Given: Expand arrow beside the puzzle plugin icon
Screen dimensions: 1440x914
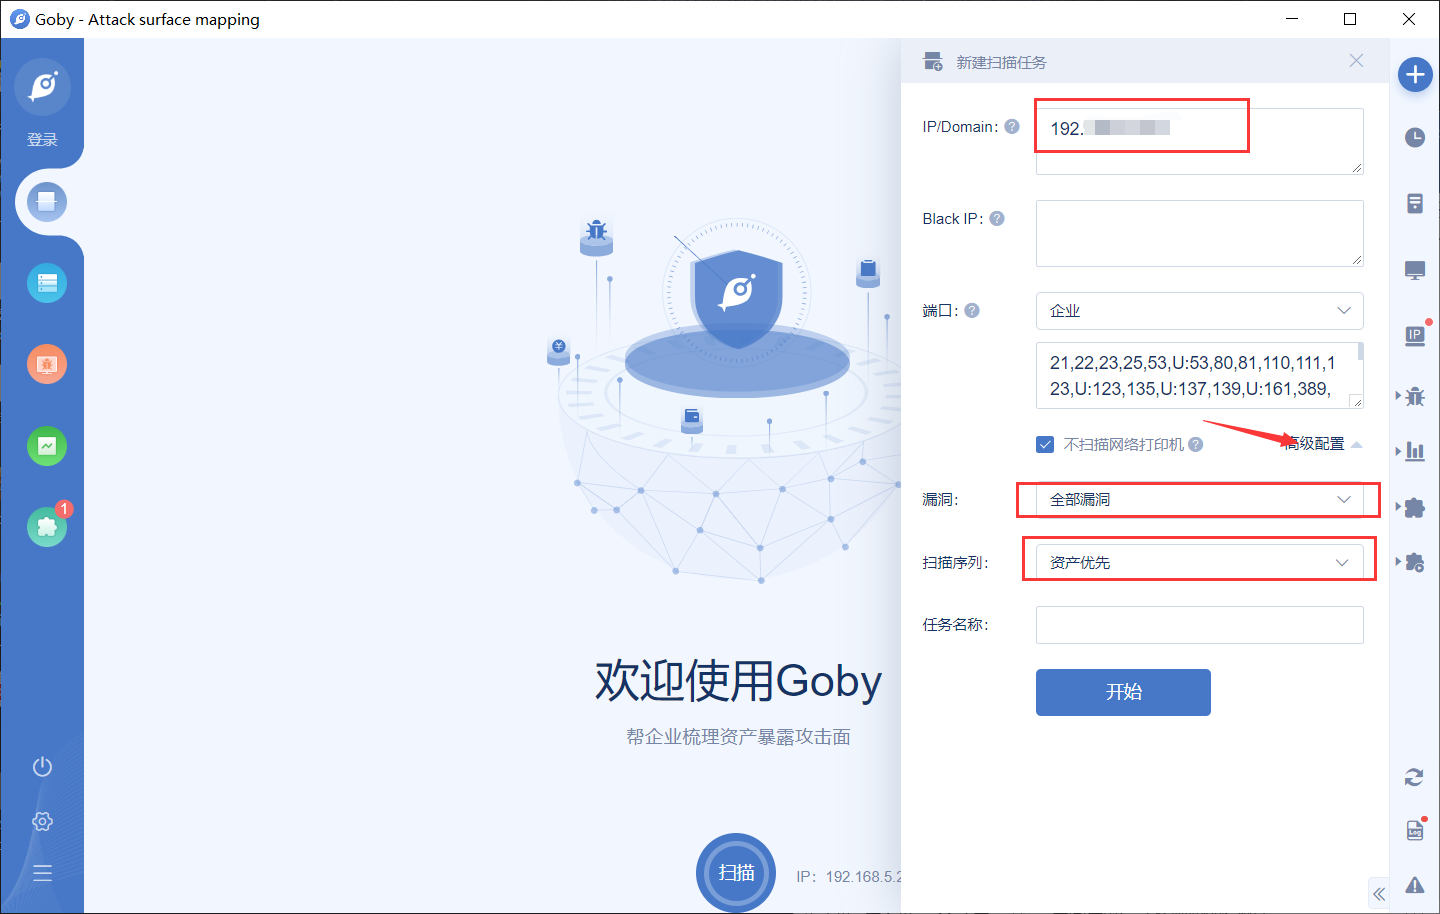Looking at the screenshot, I should click(x=1398, y=507).
